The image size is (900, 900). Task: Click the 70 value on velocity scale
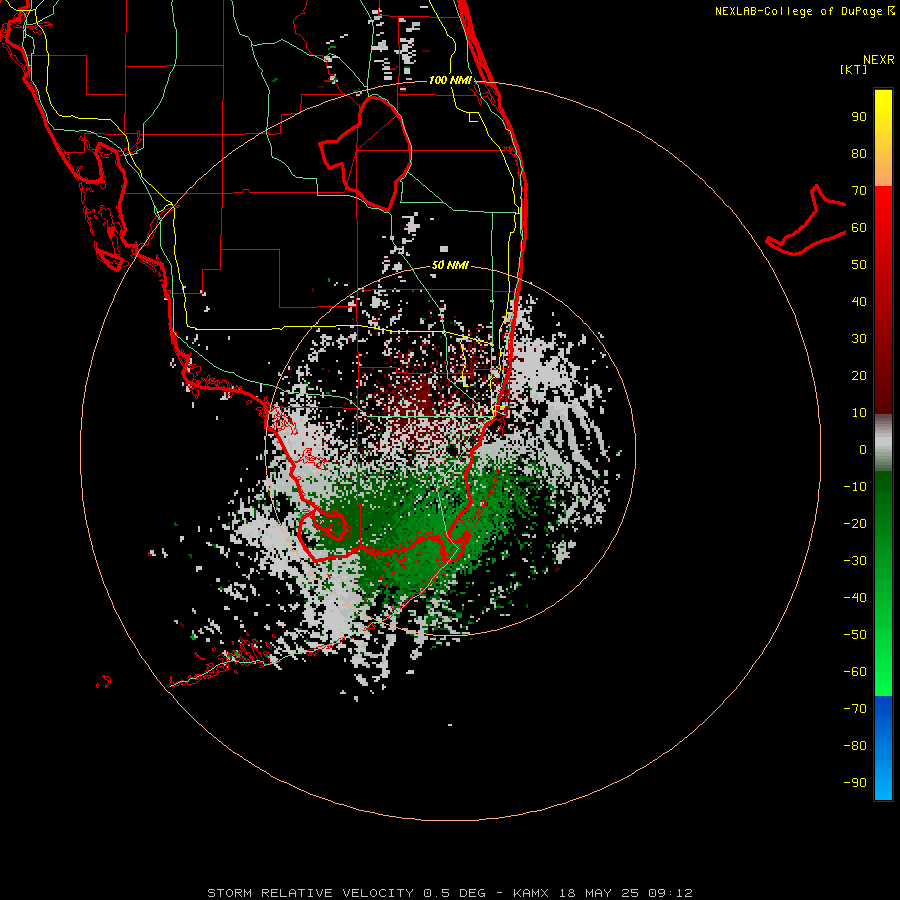coord(859,191)
